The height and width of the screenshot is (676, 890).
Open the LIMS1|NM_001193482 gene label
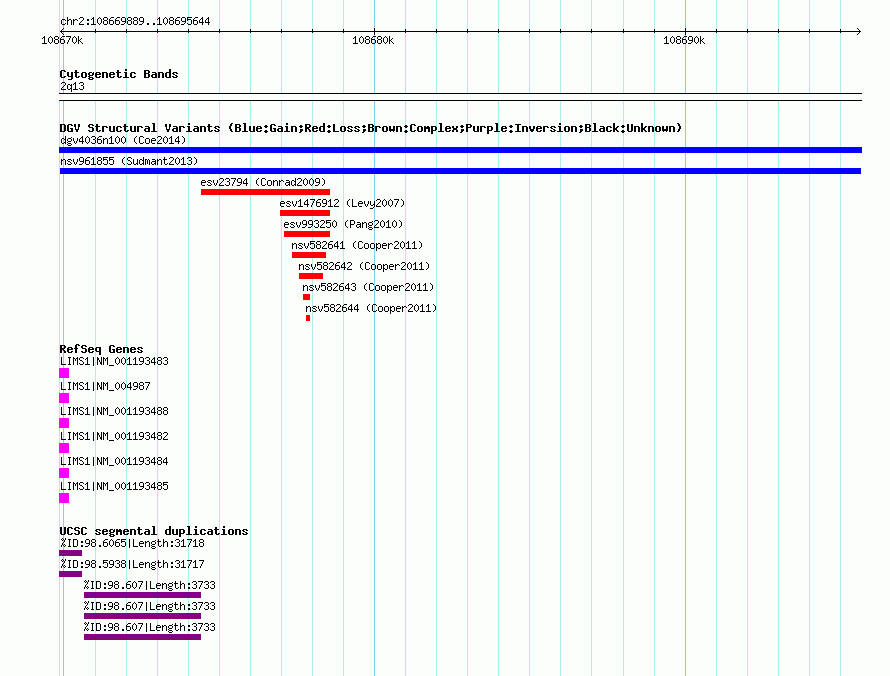click(114, 436)
